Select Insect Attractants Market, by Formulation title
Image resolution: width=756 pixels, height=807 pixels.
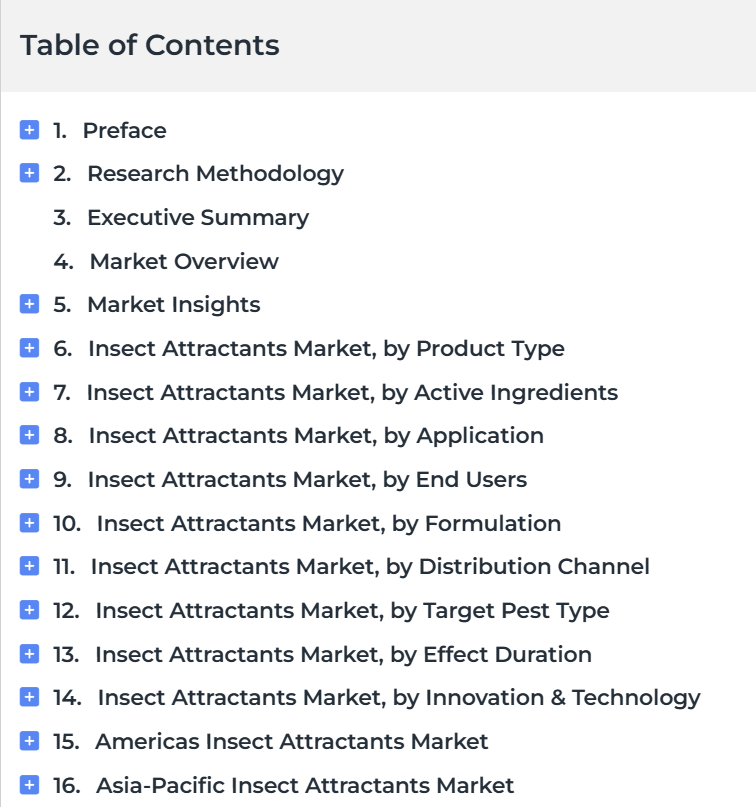coord(329,524)
